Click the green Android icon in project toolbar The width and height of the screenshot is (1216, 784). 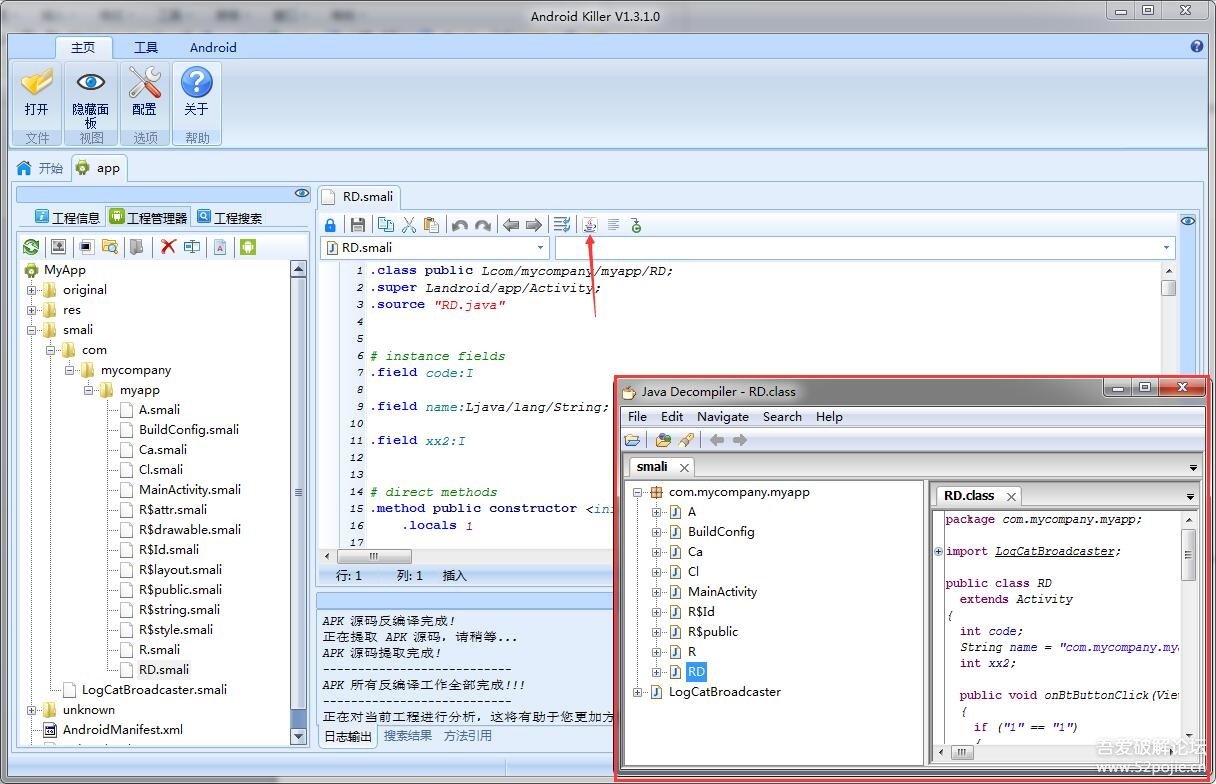click(x=247, y=247)
